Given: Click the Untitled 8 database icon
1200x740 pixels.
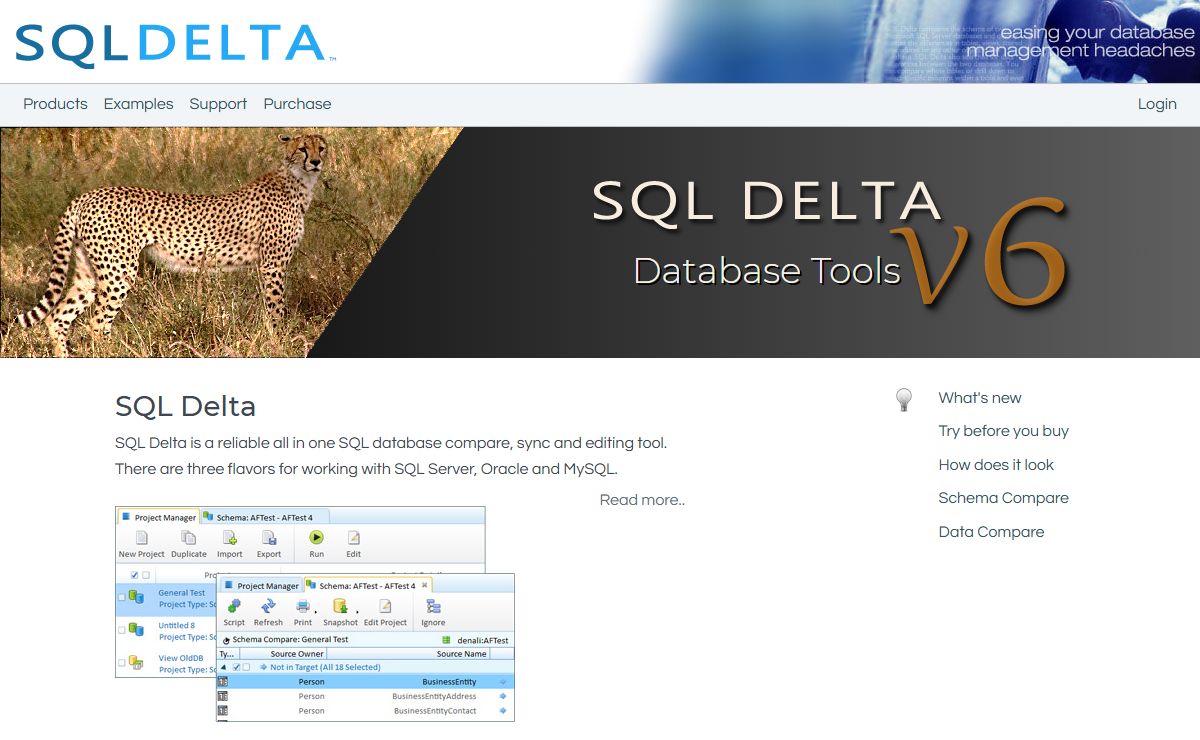Looking at the screenshot, I should tap(136, 629).
